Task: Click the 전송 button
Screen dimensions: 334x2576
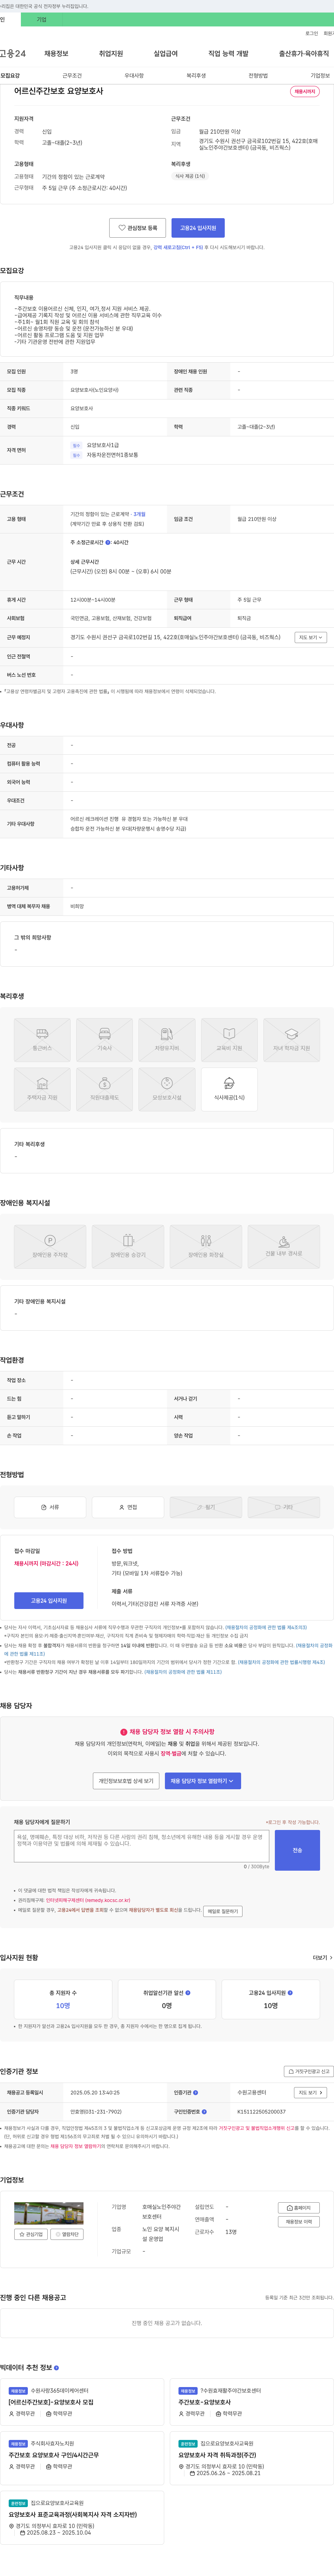Action: tap(297, 1851)
